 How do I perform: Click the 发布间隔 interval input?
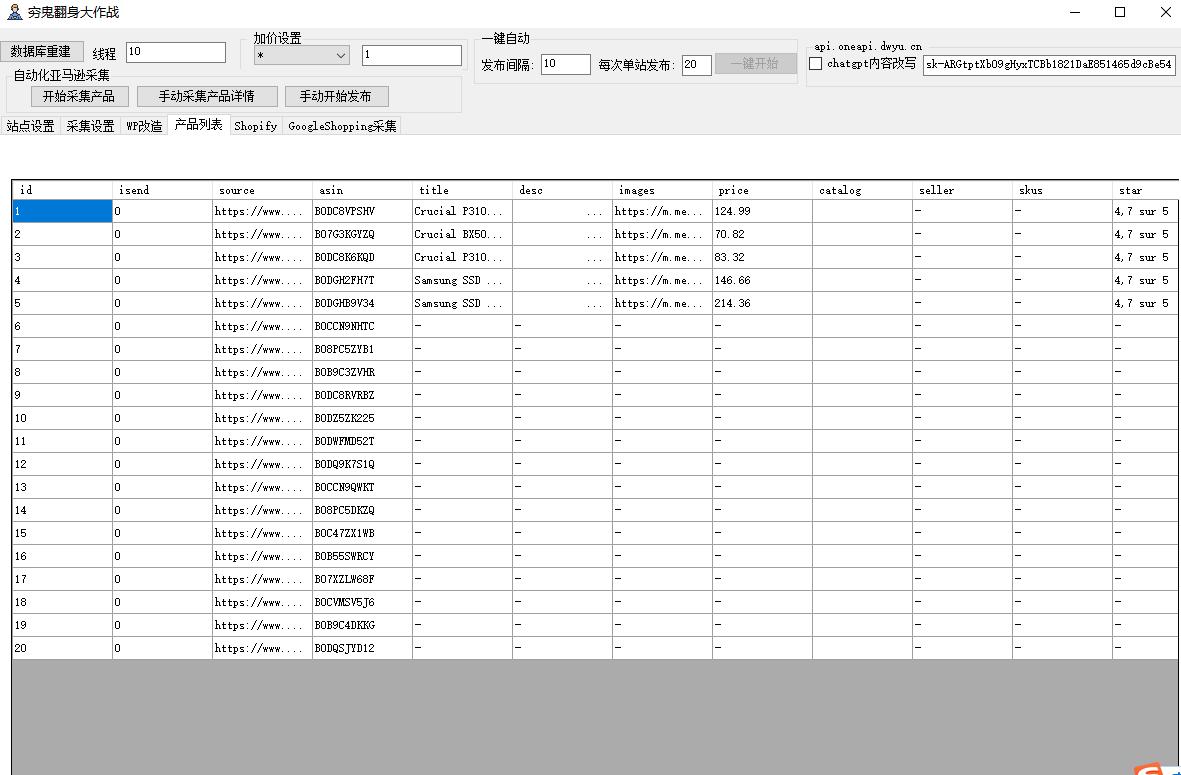pyautogui.click(x=565, y=63)
